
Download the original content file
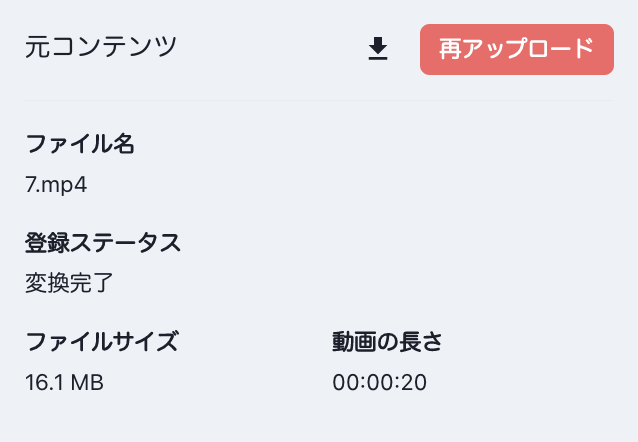point(377,49)
